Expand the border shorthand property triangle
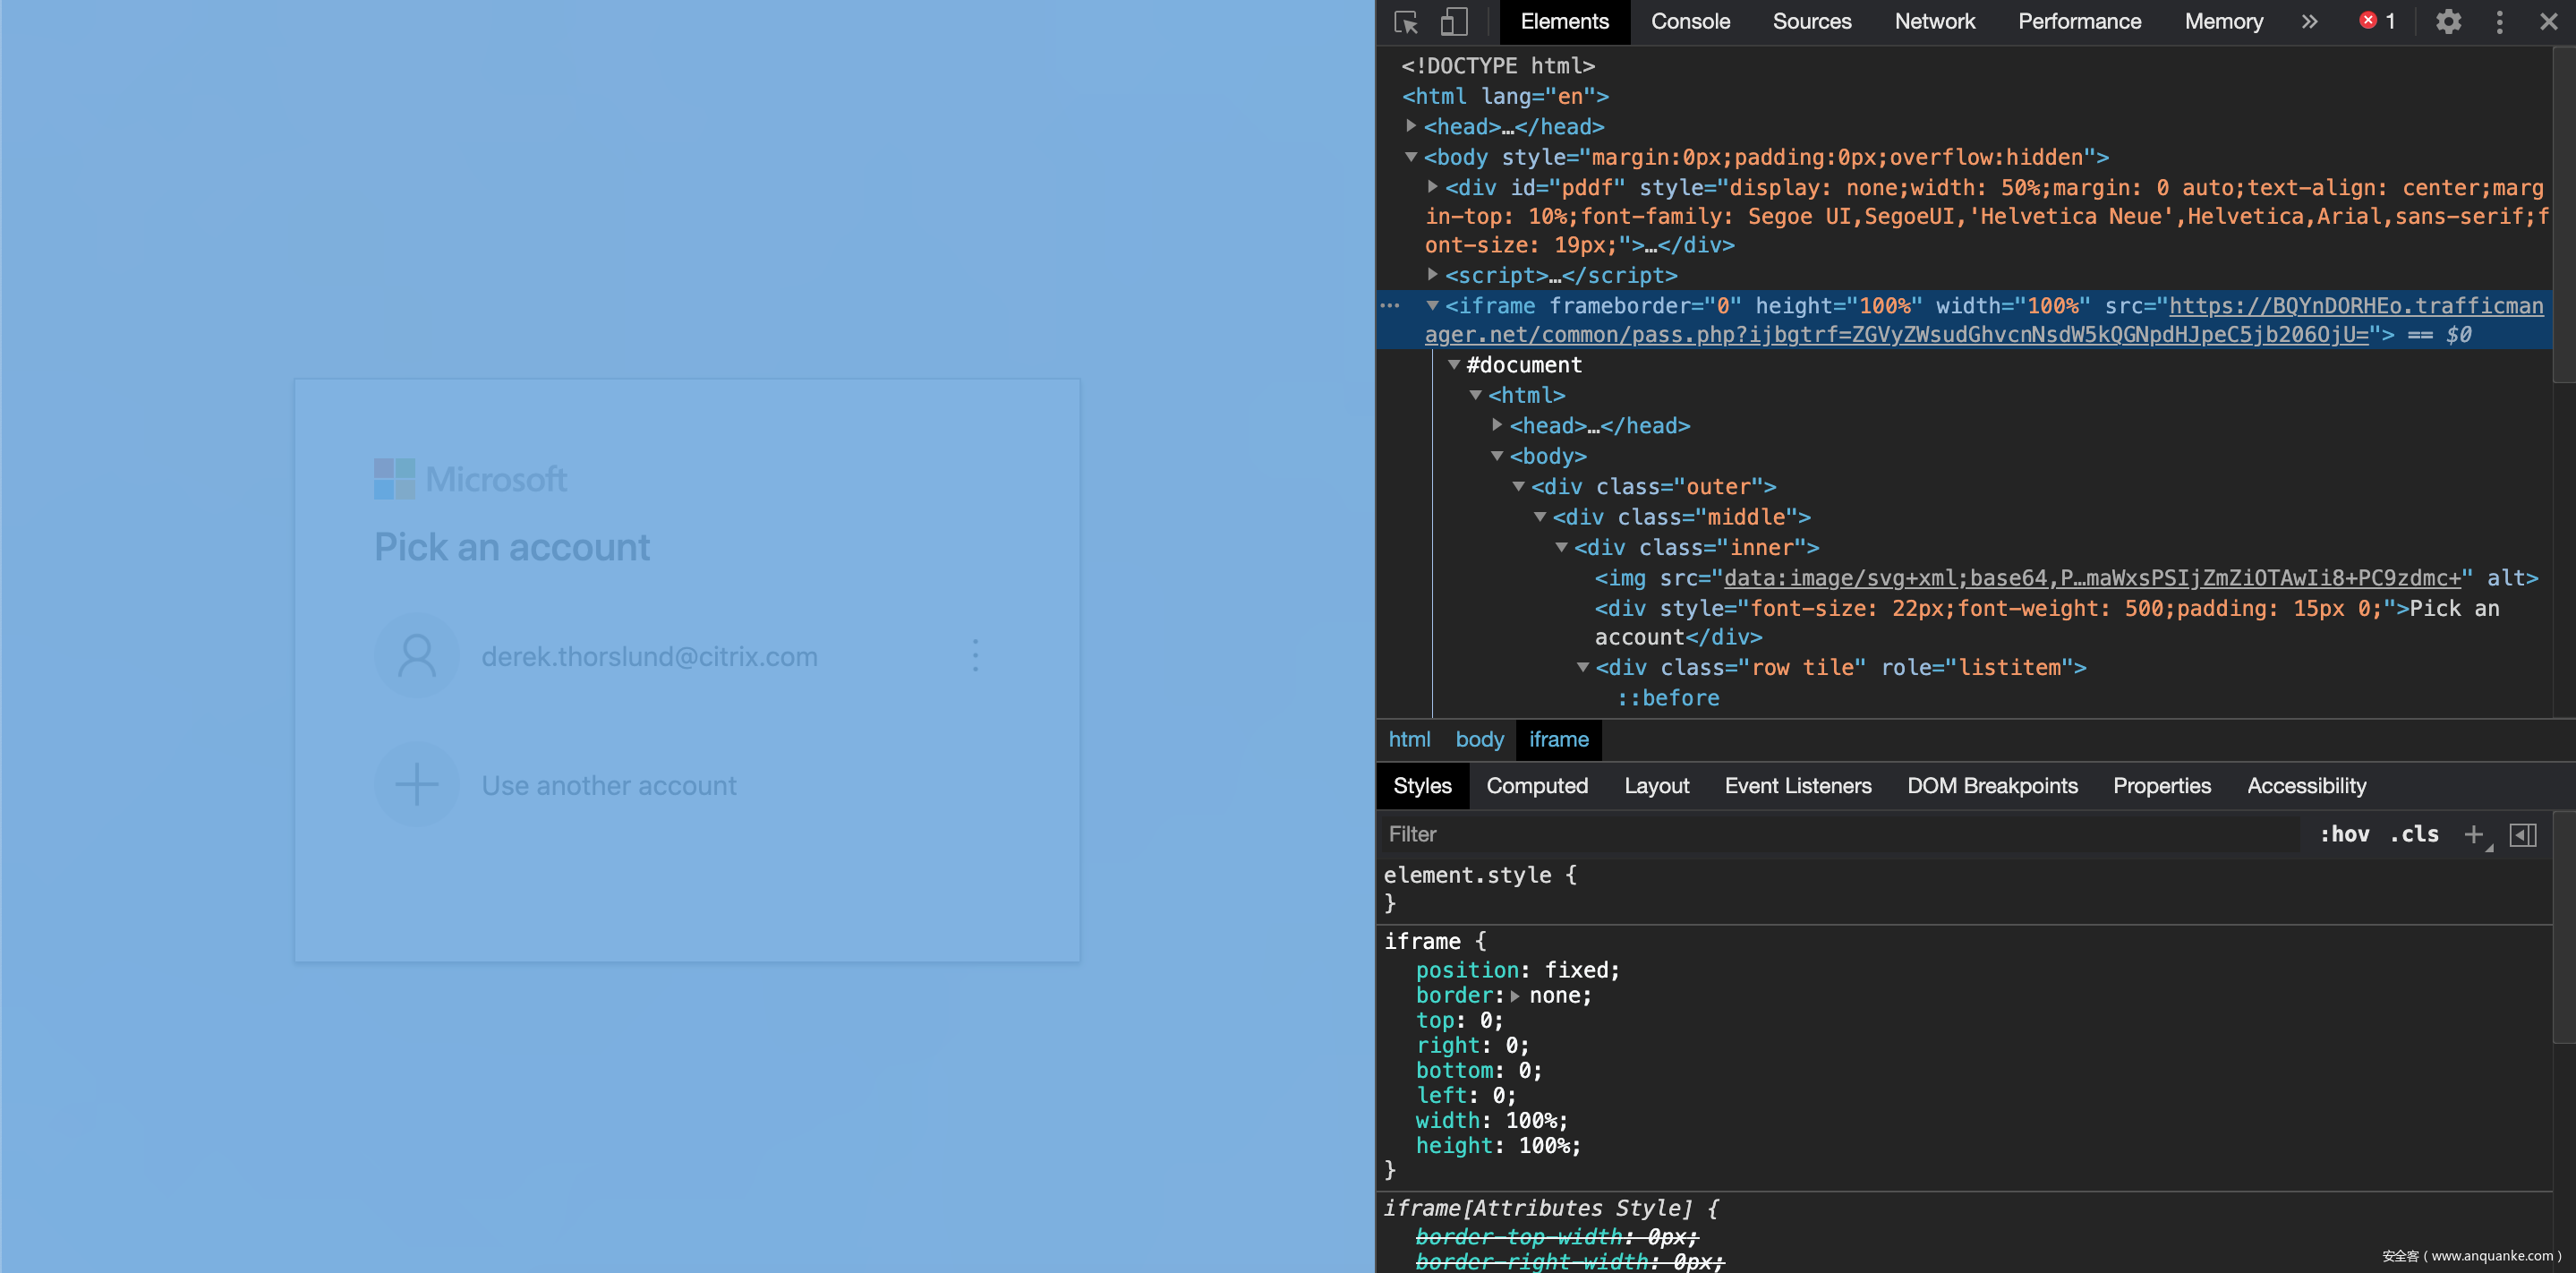Screen dimensions: 2576x1273 pos(1515,996)
